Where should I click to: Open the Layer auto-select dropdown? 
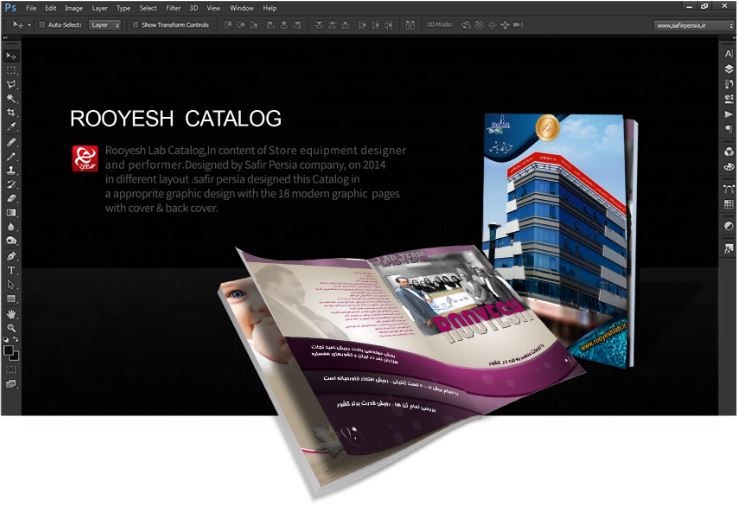[x=105, y=24]
